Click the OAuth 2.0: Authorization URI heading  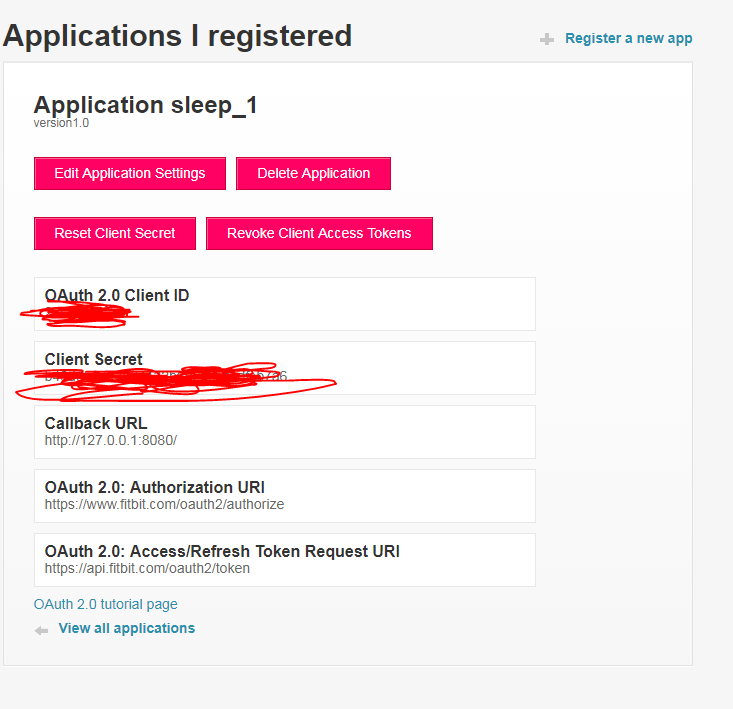click(x=155, y=487)
